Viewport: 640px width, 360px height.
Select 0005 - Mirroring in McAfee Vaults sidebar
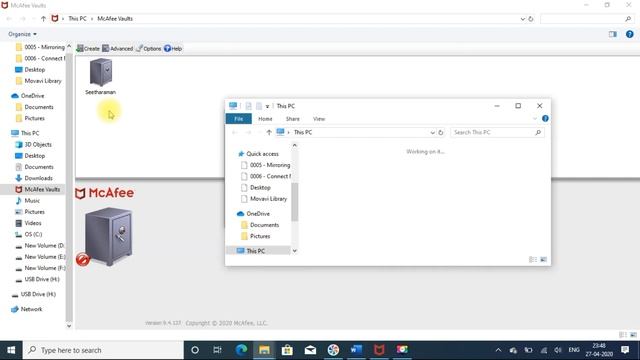click(40, 47)
